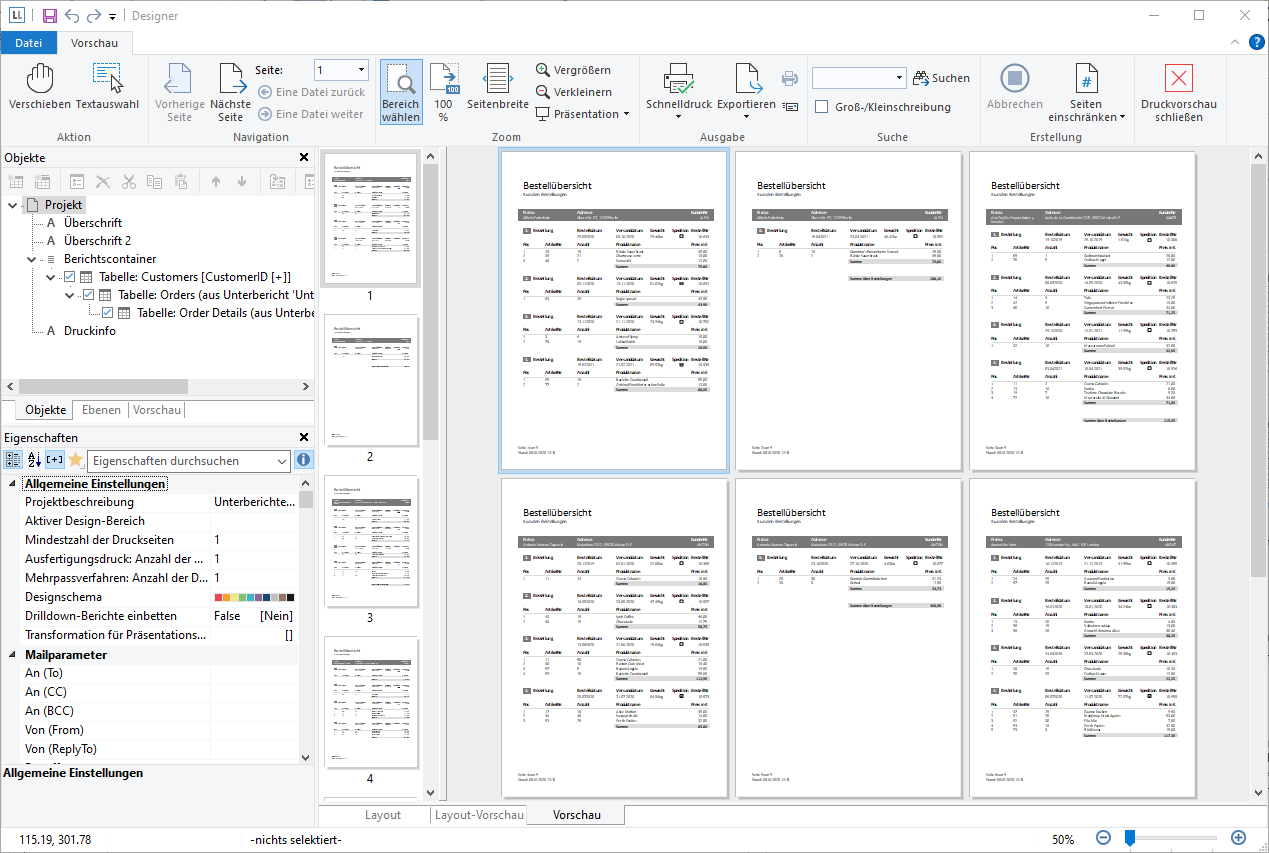Click the Bereich wählen zoom tool
Viewport: 1269px width, 853px height.
400,90
